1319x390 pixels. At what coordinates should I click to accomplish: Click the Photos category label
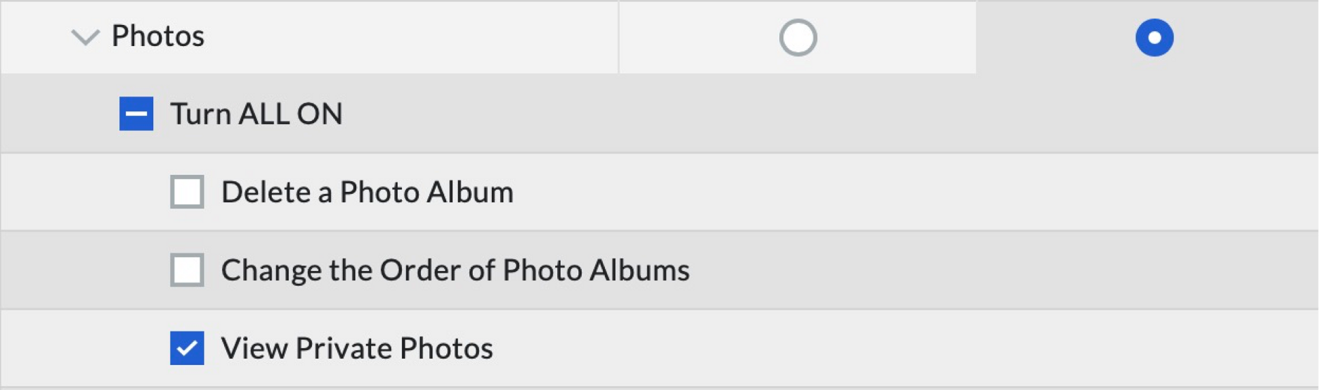pos(158,37)
